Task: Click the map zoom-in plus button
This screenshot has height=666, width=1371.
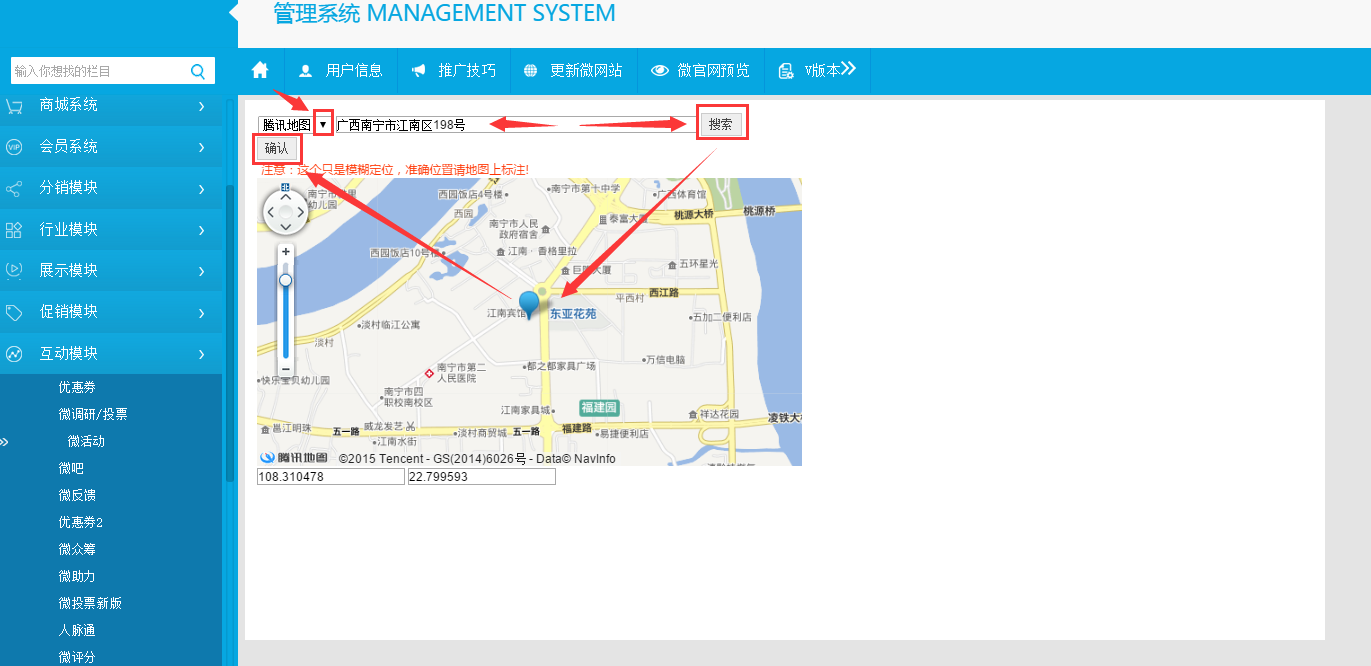Action: [286, 252]
